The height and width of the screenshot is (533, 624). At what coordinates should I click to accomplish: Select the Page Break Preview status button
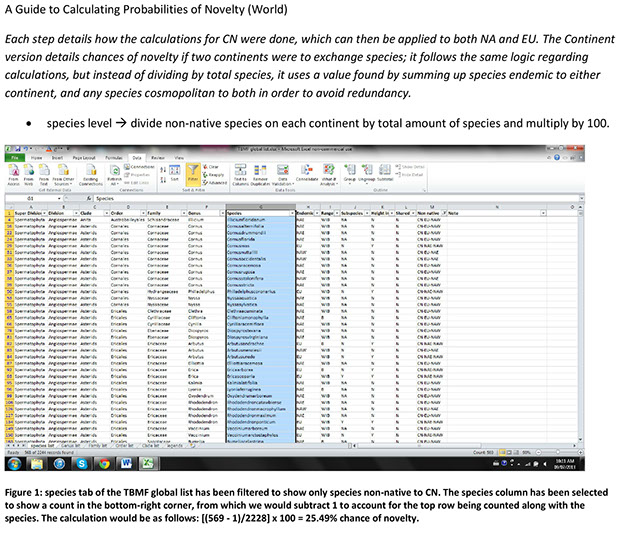517,453
